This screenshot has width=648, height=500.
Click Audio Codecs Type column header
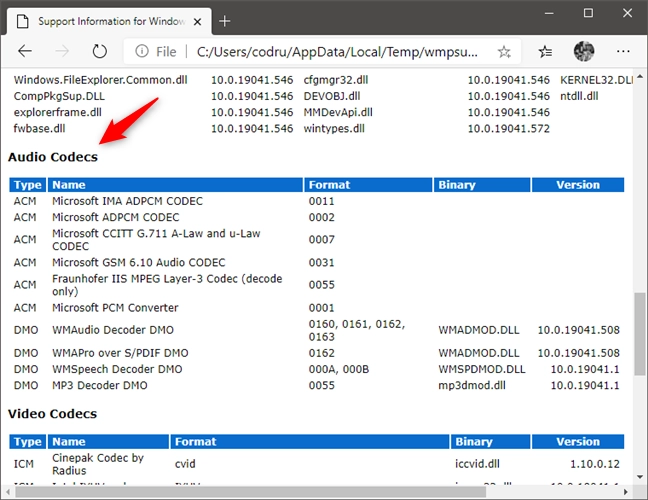(28, 185)
